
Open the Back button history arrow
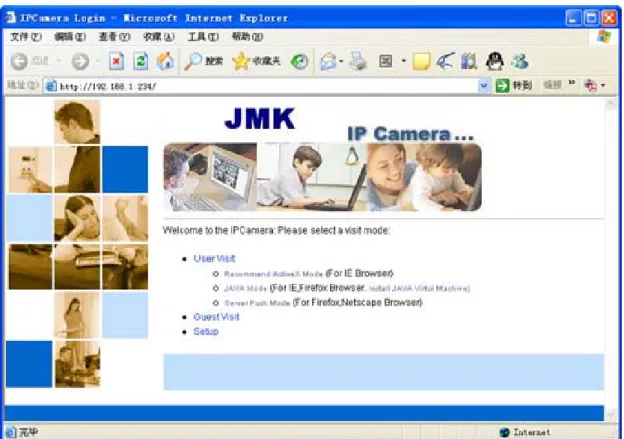[x=59, y=61]
